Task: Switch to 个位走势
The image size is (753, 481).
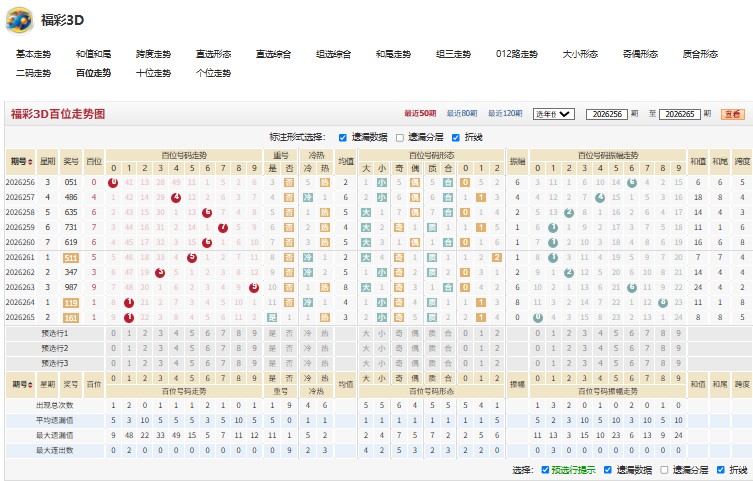Action: pyautogui.click(x=213, y=73)
